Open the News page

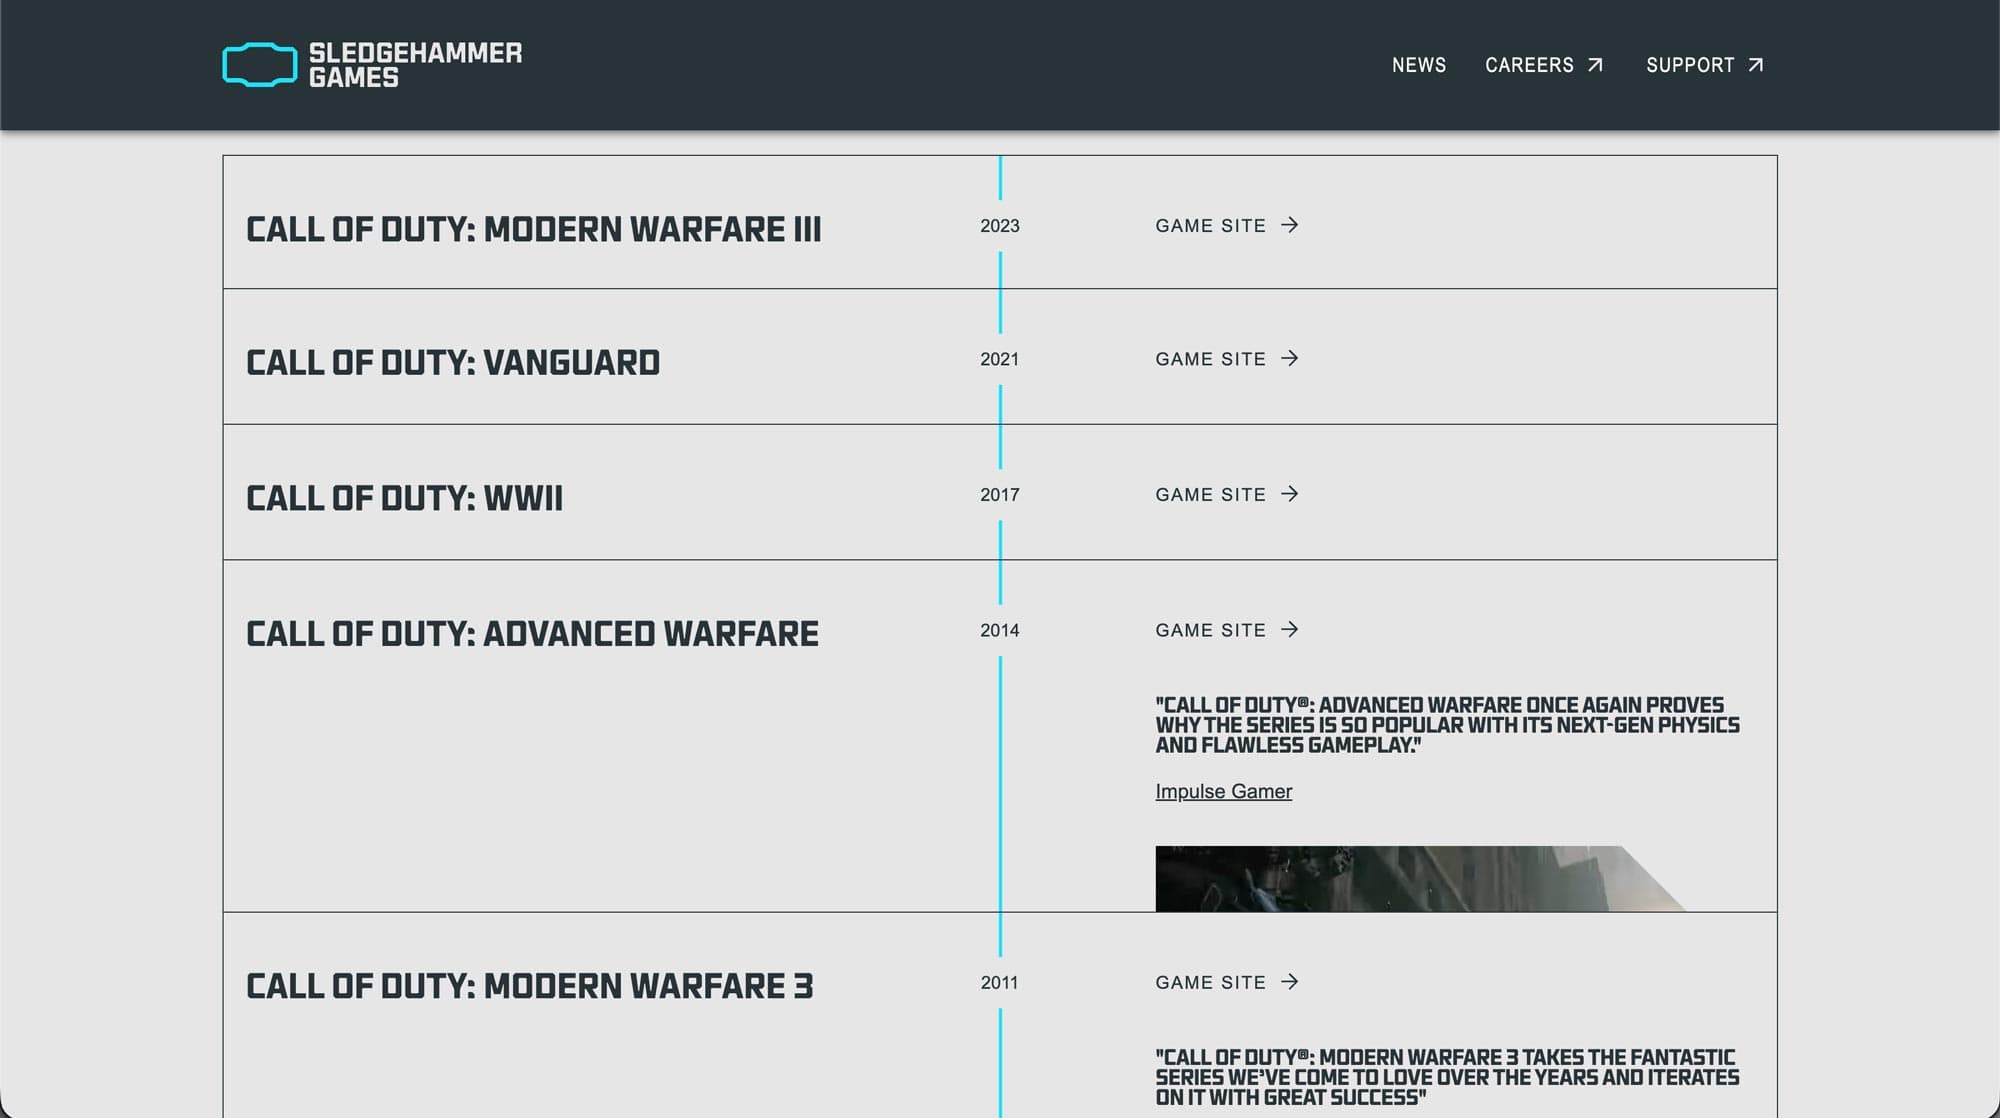coord(1419,65)
